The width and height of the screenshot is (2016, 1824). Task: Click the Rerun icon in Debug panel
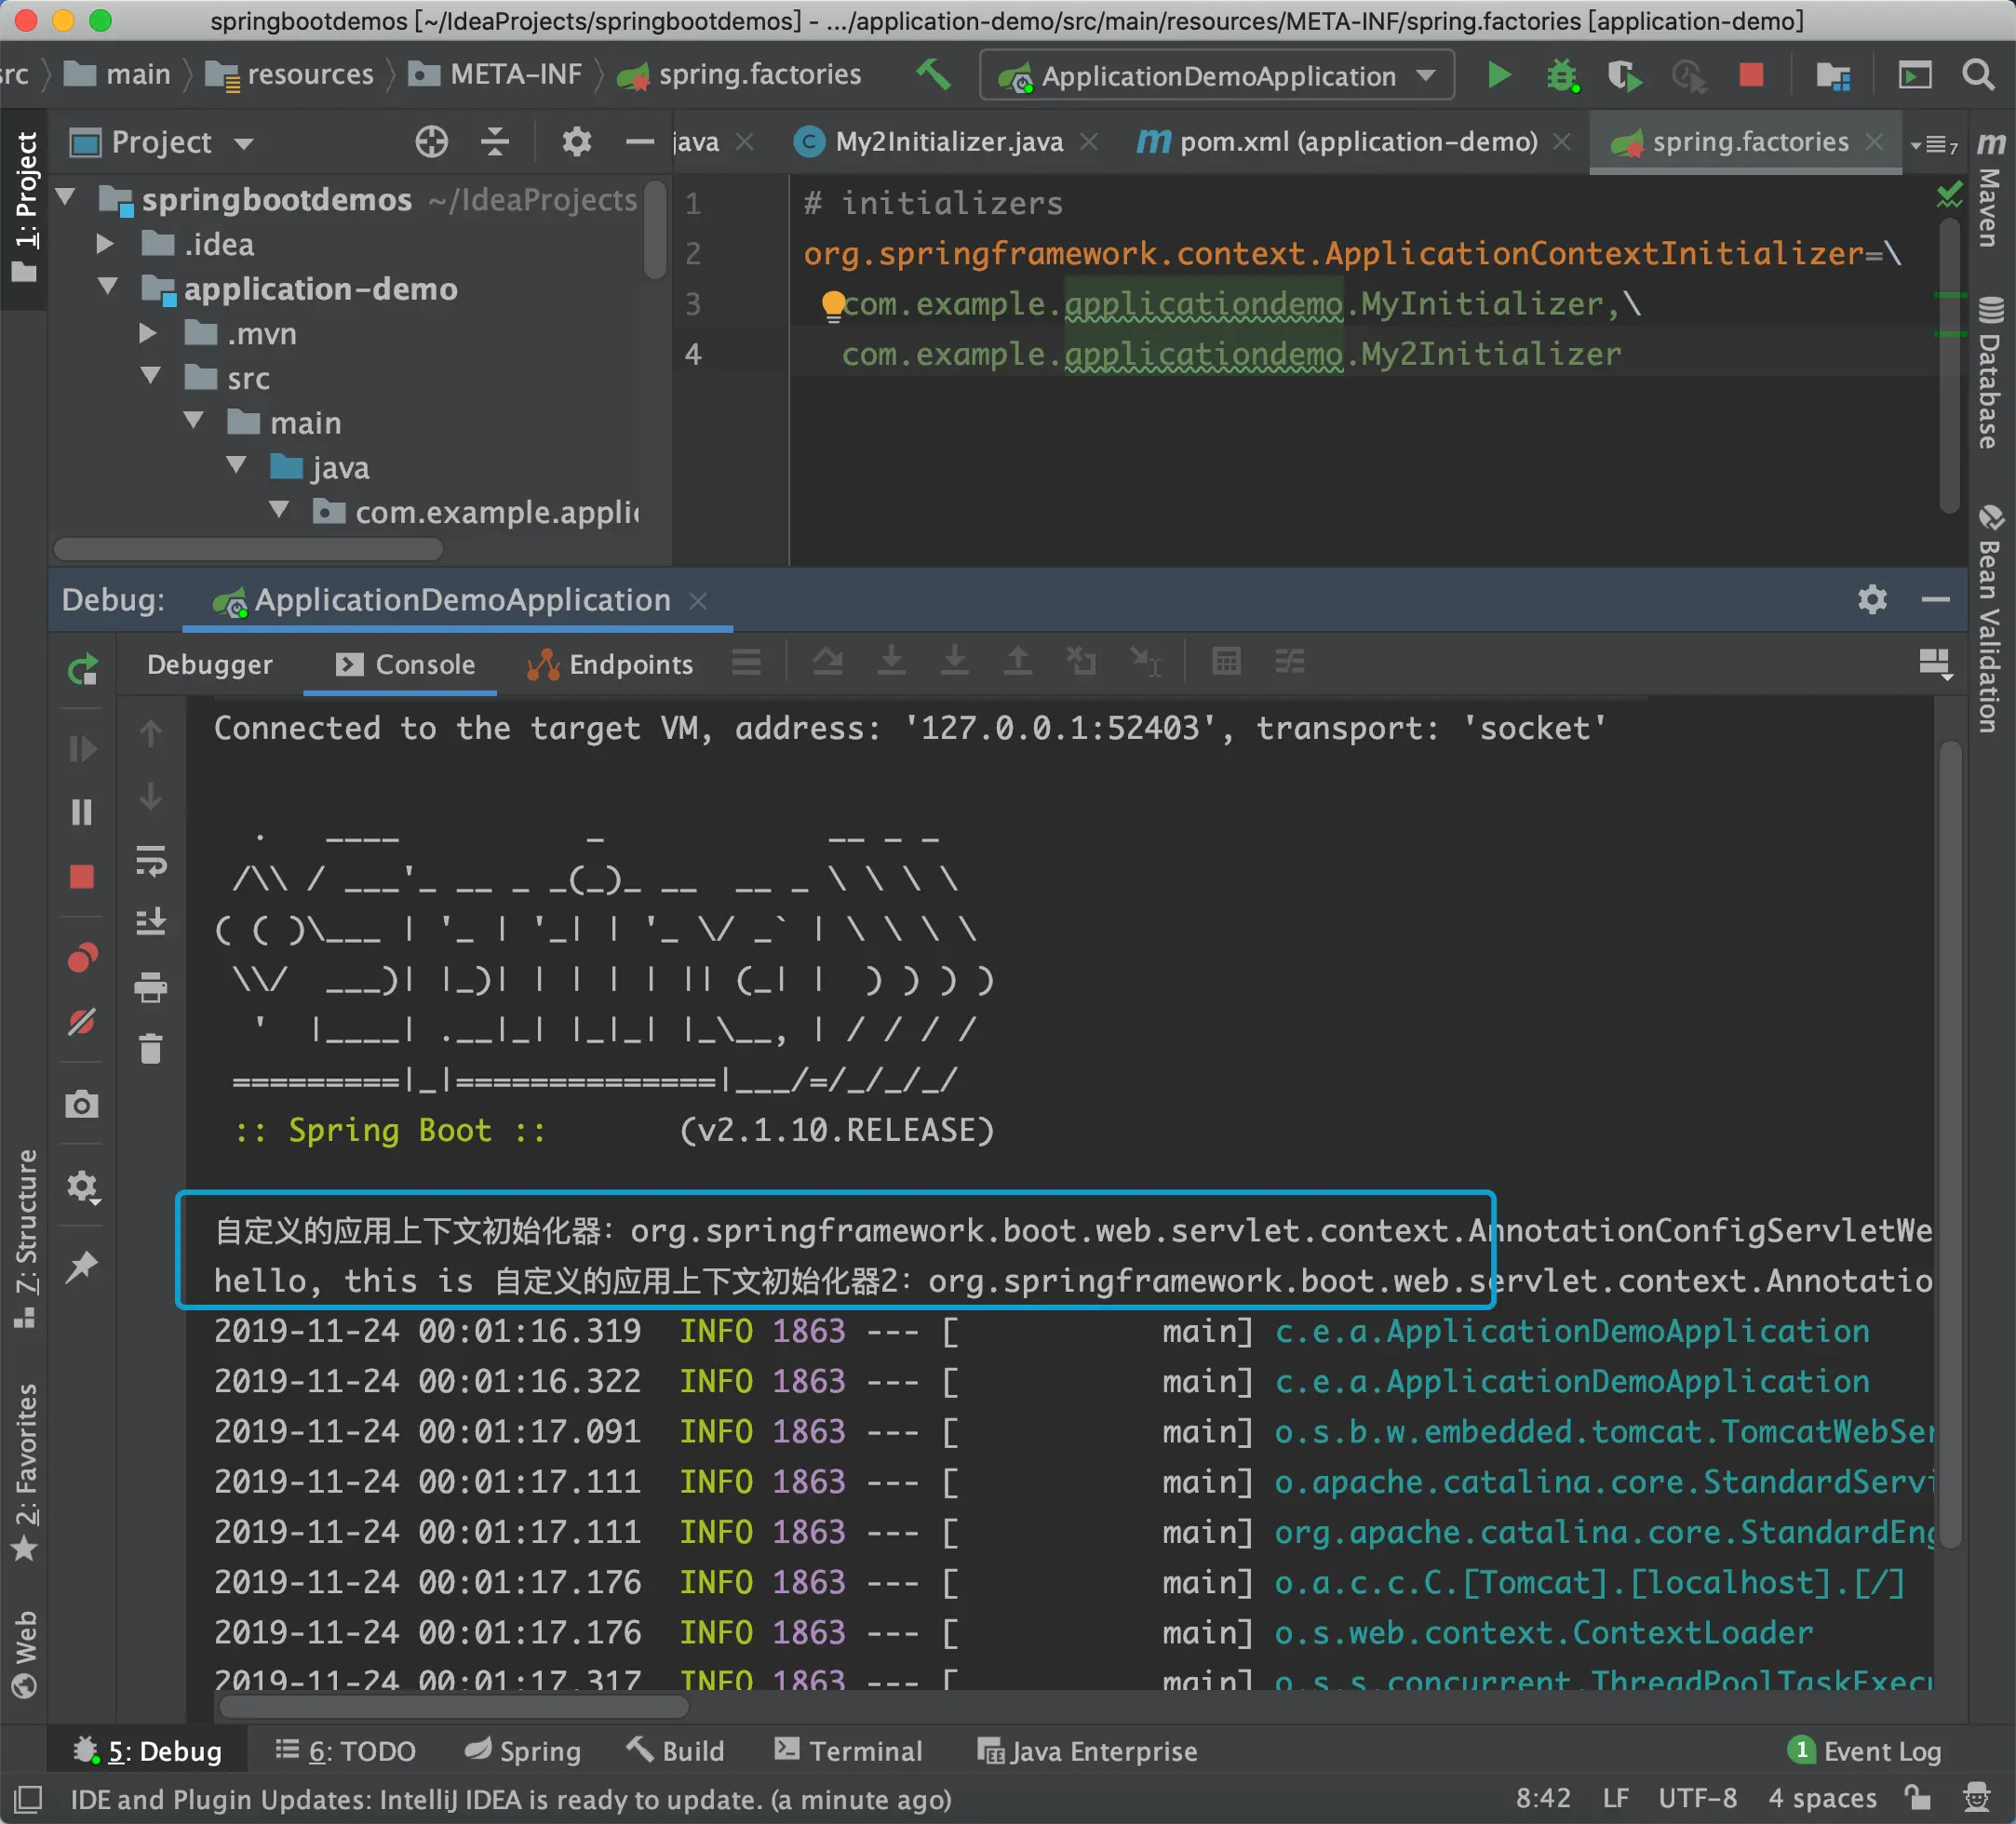coord(82,667)
